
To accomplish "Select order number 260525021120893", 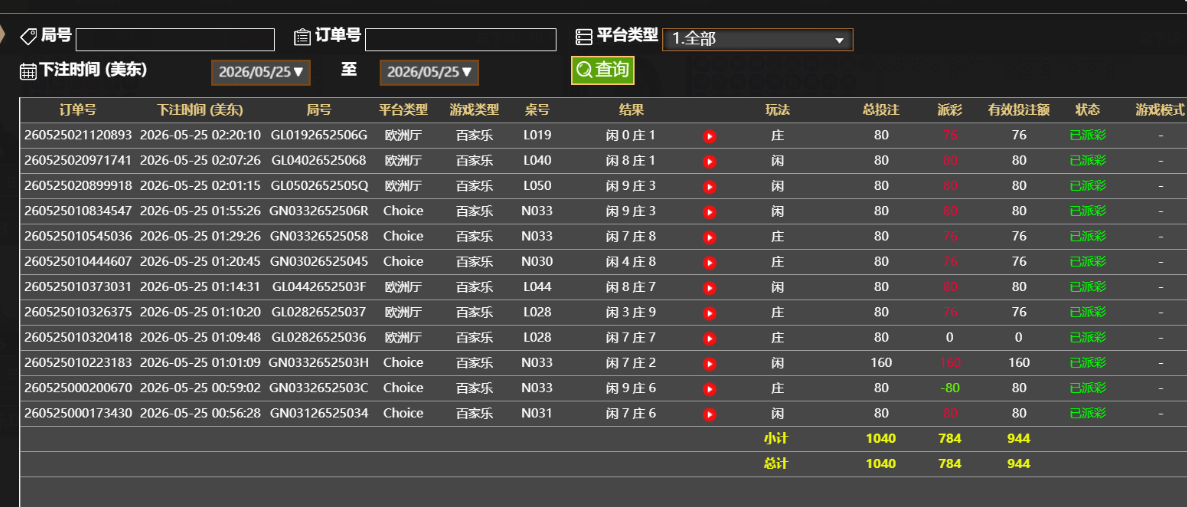I will point(78,135).
